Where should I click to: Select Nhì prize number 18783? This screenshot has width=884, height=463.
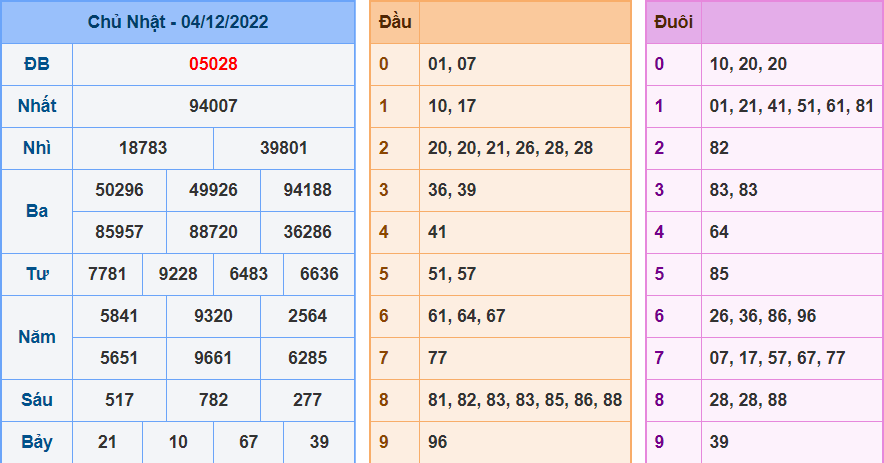pos(143,148)
